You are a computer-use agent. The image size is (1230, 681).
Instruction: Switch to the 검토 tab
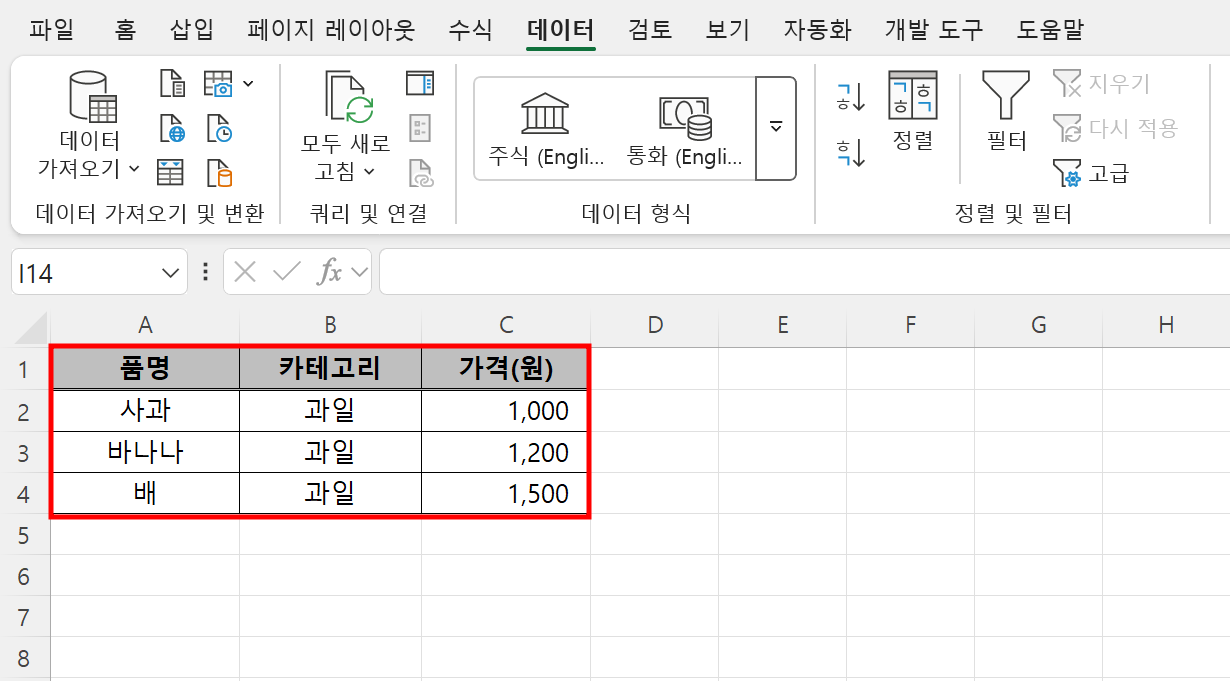coord(650,29)
